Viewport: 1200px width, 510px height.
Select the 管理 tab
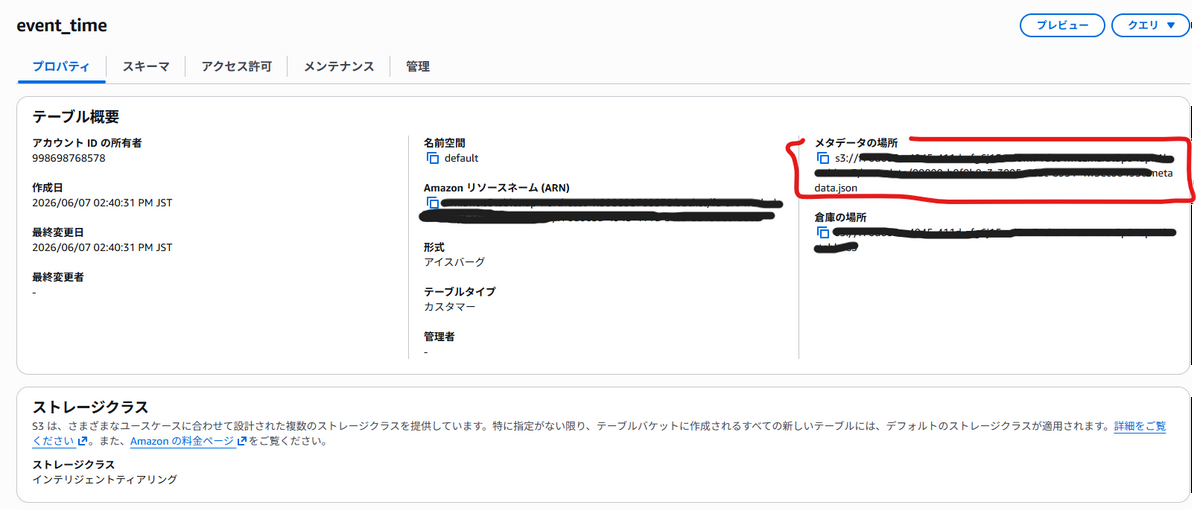[x=418, y=66]
